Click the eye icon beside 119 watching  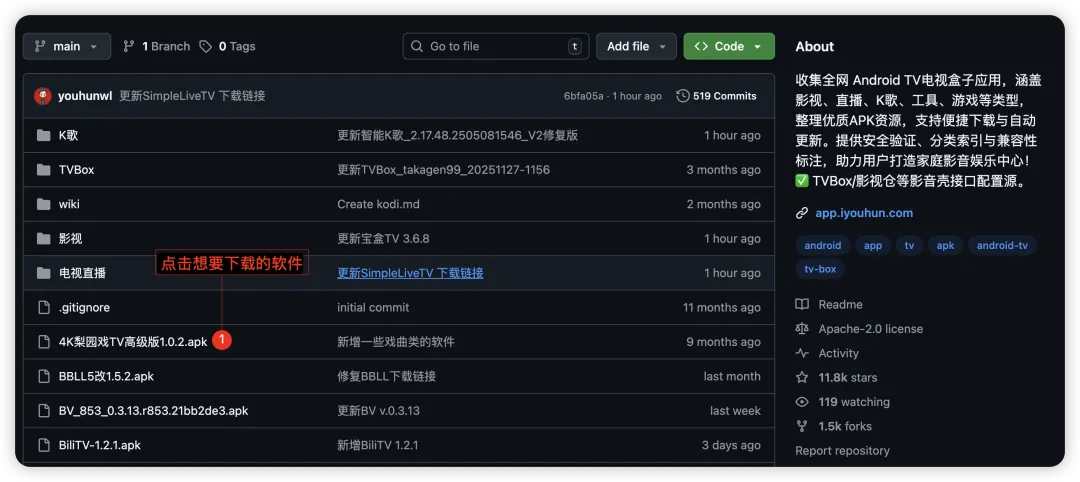coord(802,402)
